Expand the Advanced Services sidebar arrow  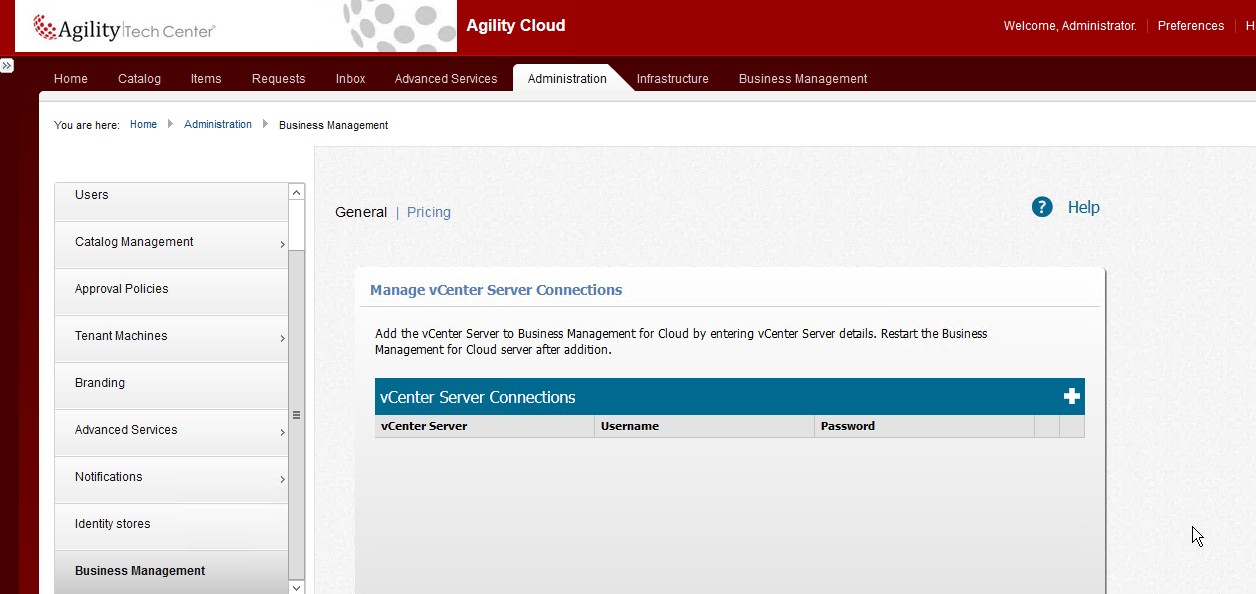(x=282, y=432)
